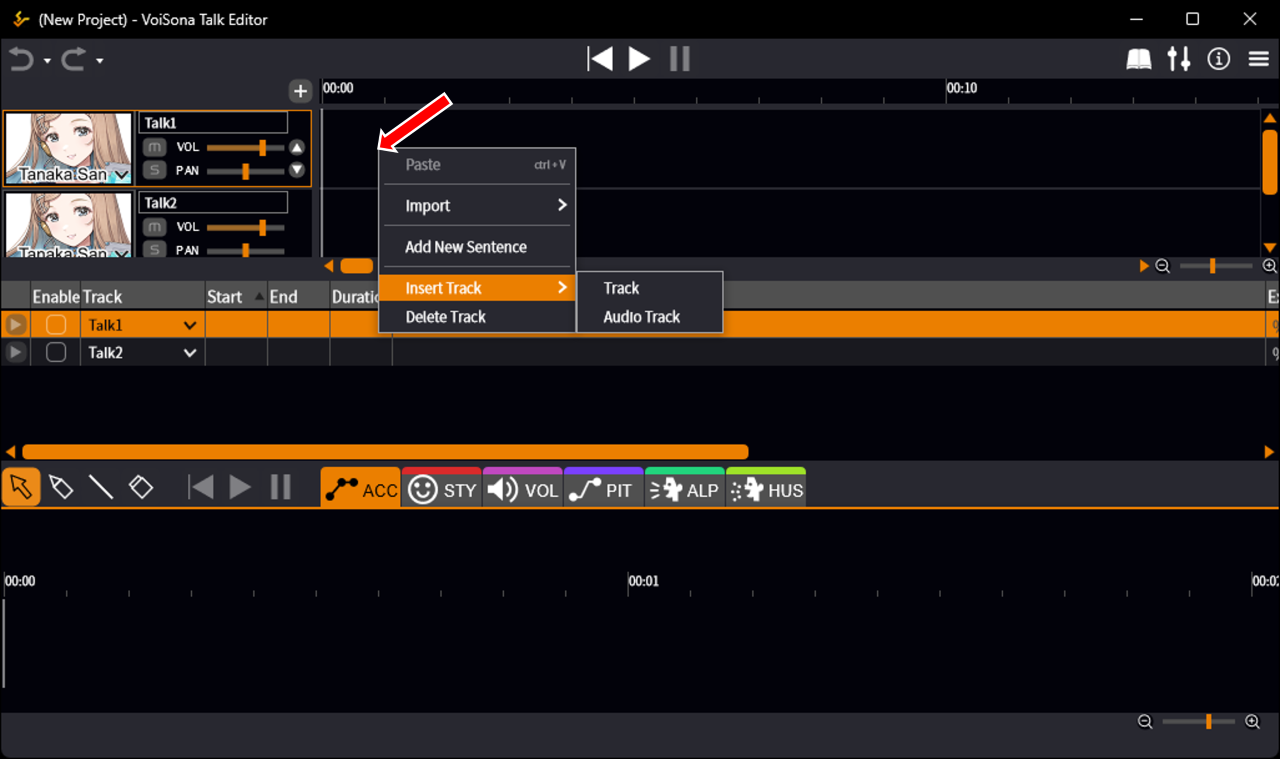Open the track dropdown in Talk2 row
The height and width of the screenshot is (759, 1280).
(x=190, y=353)
